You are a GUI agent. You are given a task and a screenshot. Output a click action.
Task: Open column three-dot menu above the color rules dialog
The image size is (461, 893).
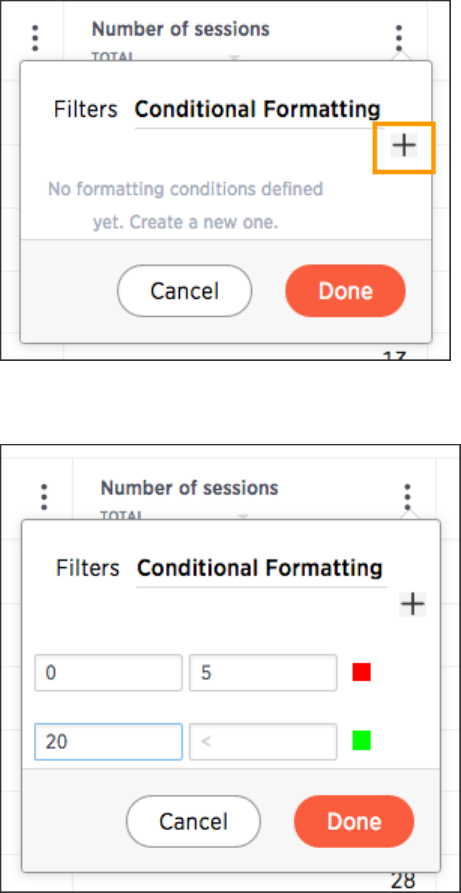pyautogui.click(x=407, y=497)
